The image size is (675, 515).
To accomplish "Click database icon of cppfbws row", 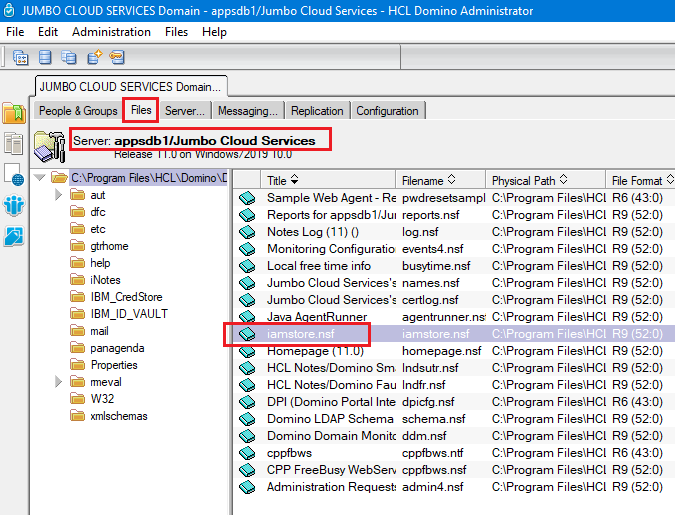I will tap(247, 453).
